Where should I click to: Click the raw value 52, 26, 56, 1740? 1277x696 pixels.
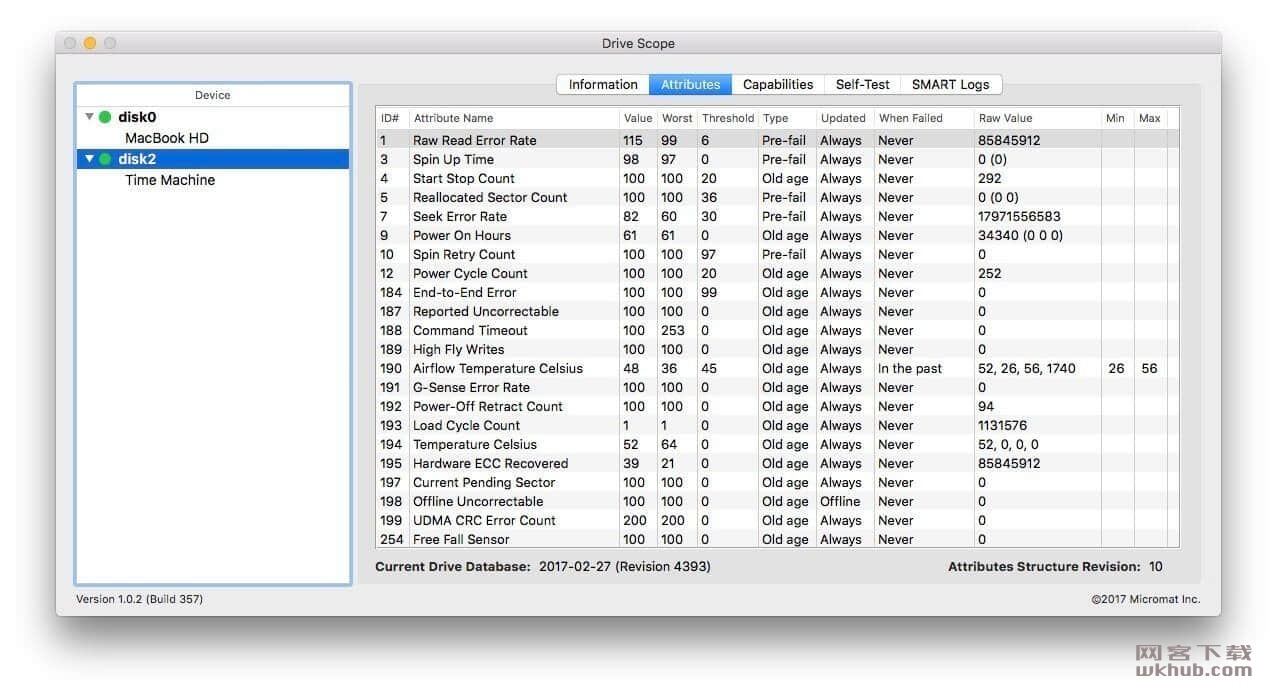(1027, 368)
